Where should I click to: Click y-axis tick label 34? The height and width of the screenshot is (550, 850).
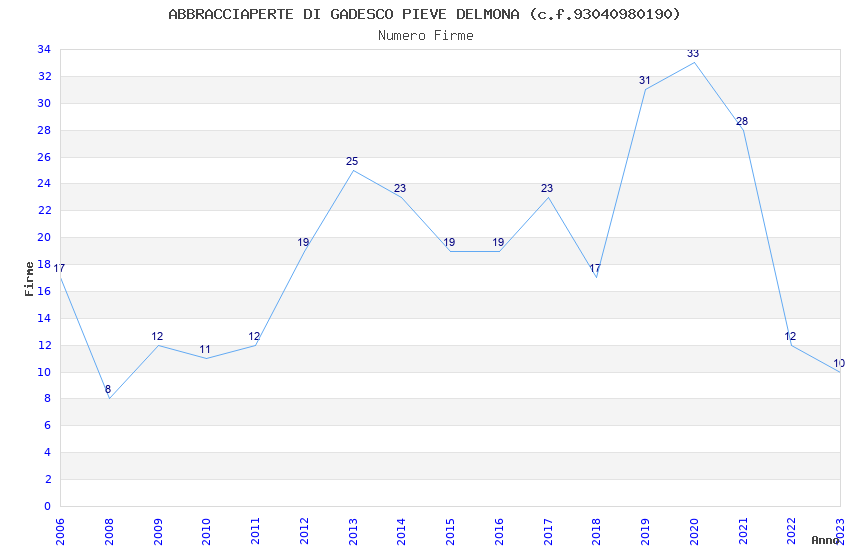[44, 49]
